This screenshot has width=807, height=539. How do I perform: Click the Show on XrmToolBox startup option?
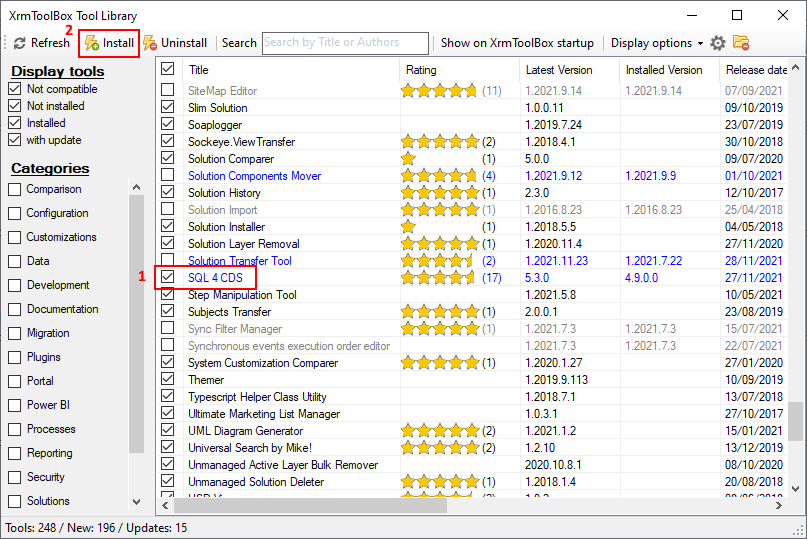point(517,43)
